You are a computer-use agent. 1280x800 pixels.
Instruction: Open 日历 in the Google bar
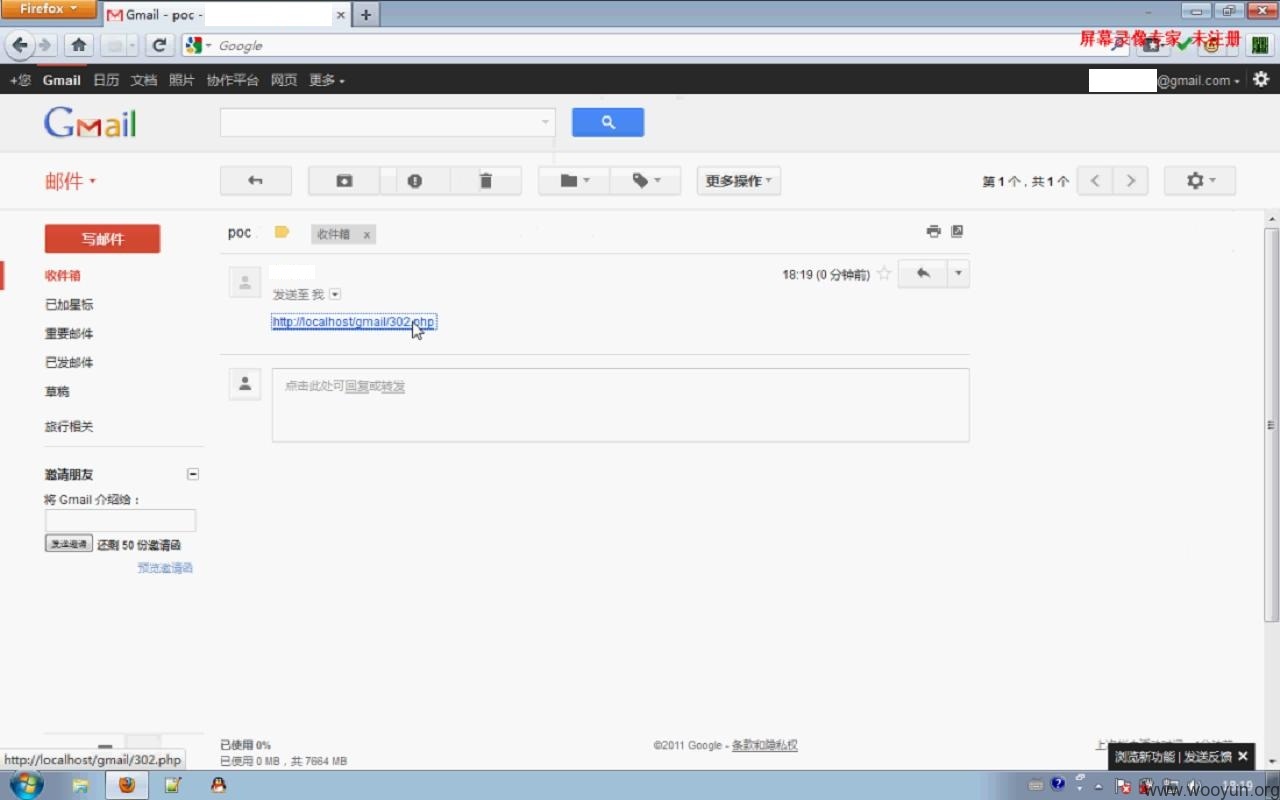[106, 80]
